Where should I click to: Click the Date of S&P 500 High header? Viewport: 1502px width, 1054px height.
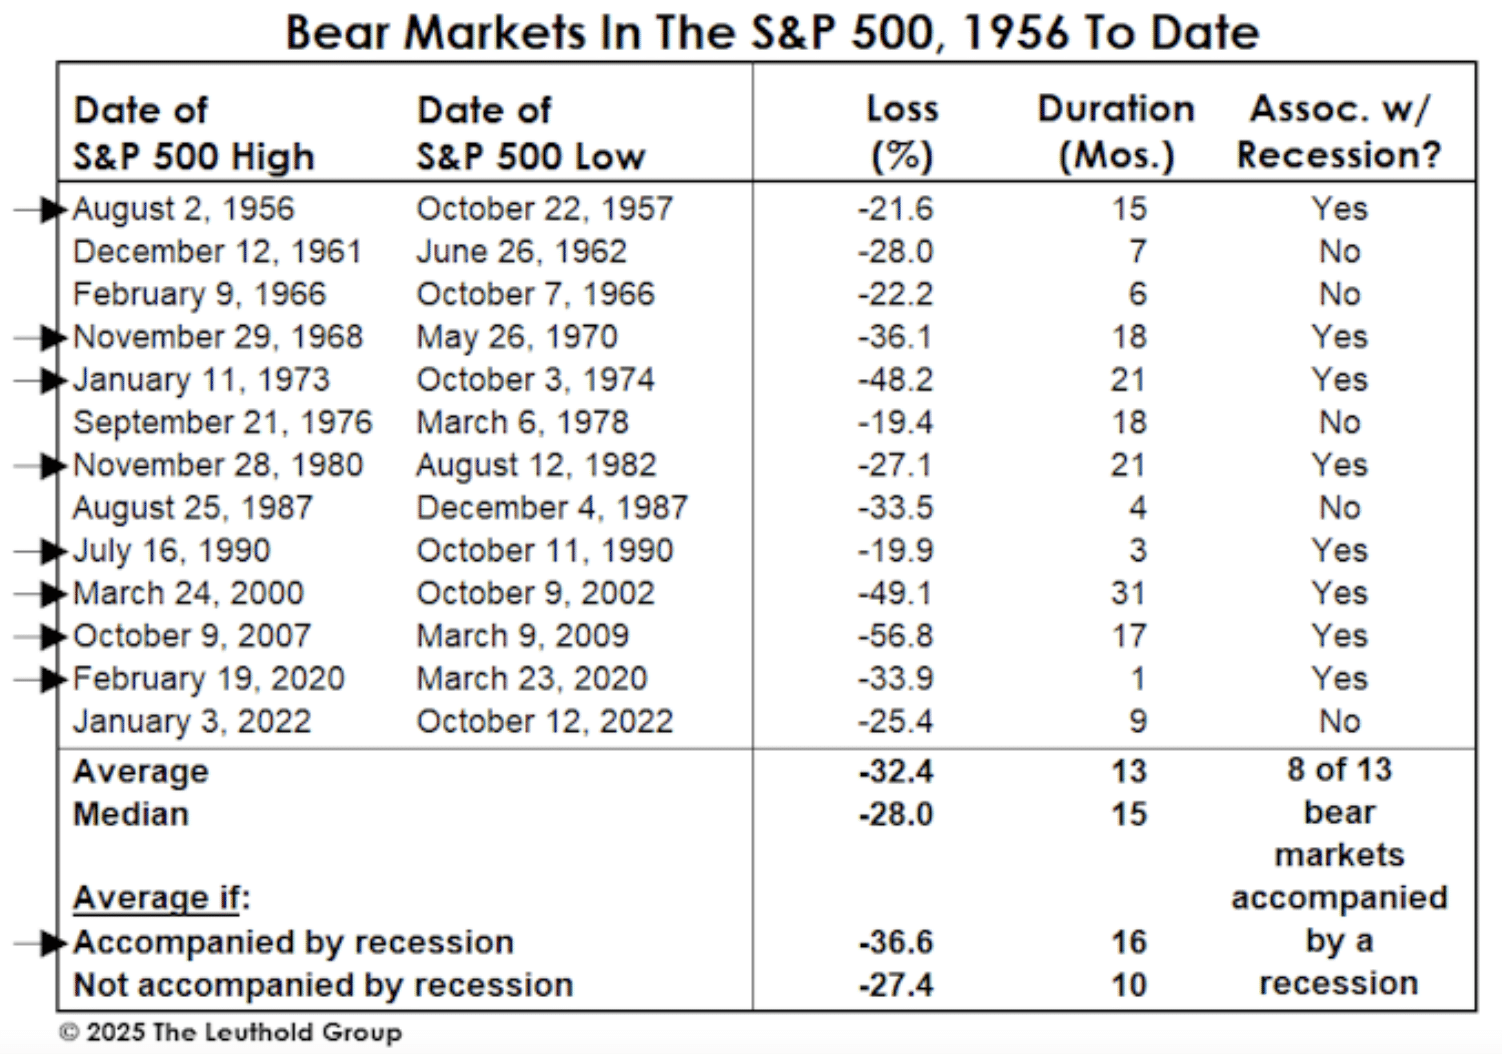coord(193,133)
